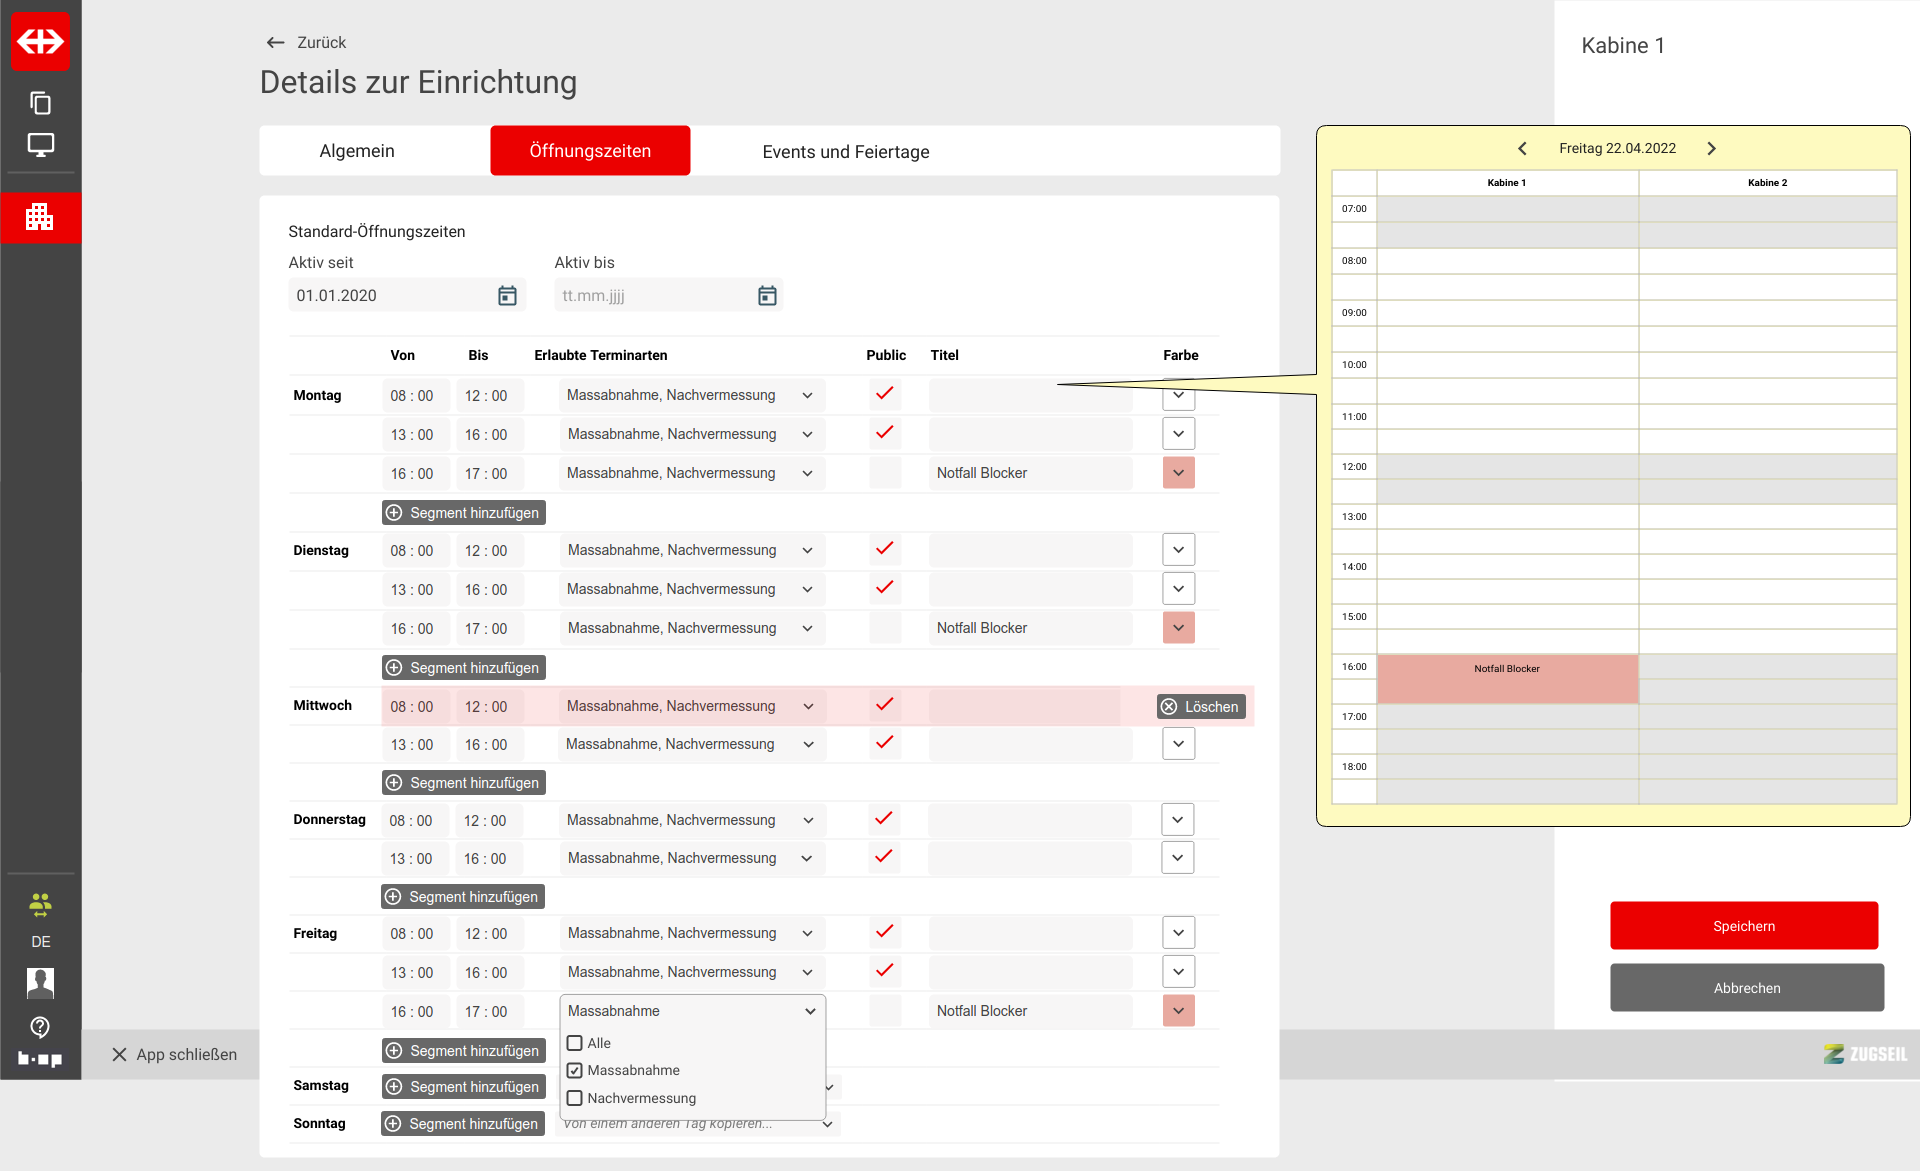Open the help question mark icon
Viewport: 1920px width, 1171px height.
point(40,1026)
